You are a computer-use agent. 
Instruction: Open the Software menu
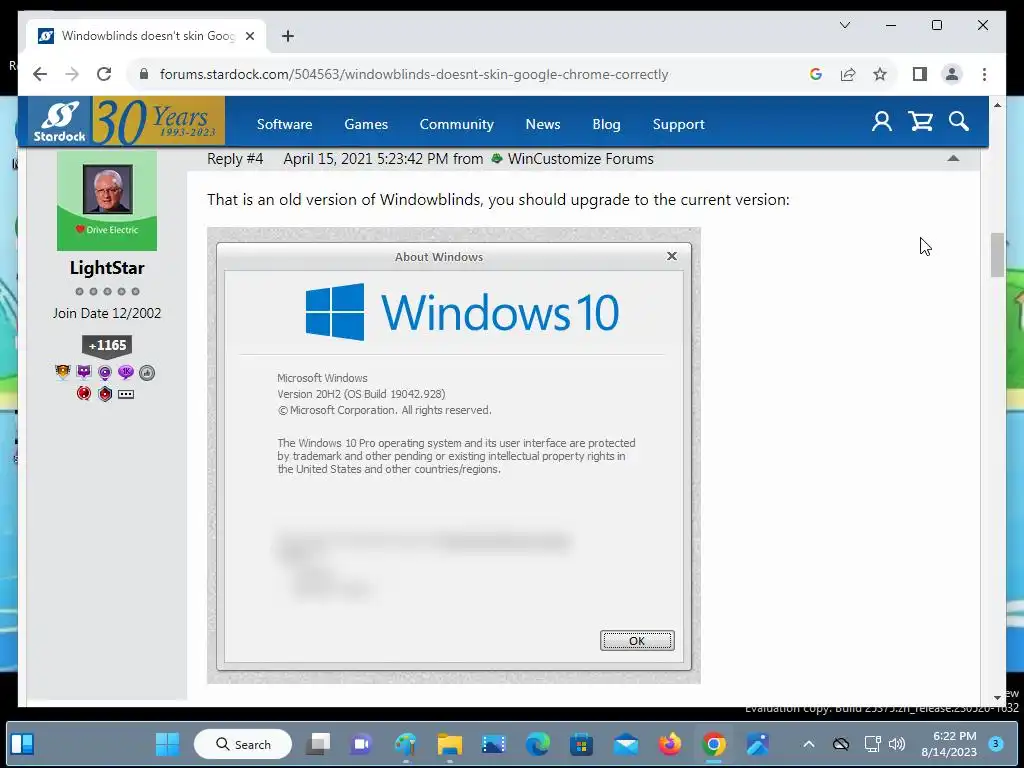point(284,124)
